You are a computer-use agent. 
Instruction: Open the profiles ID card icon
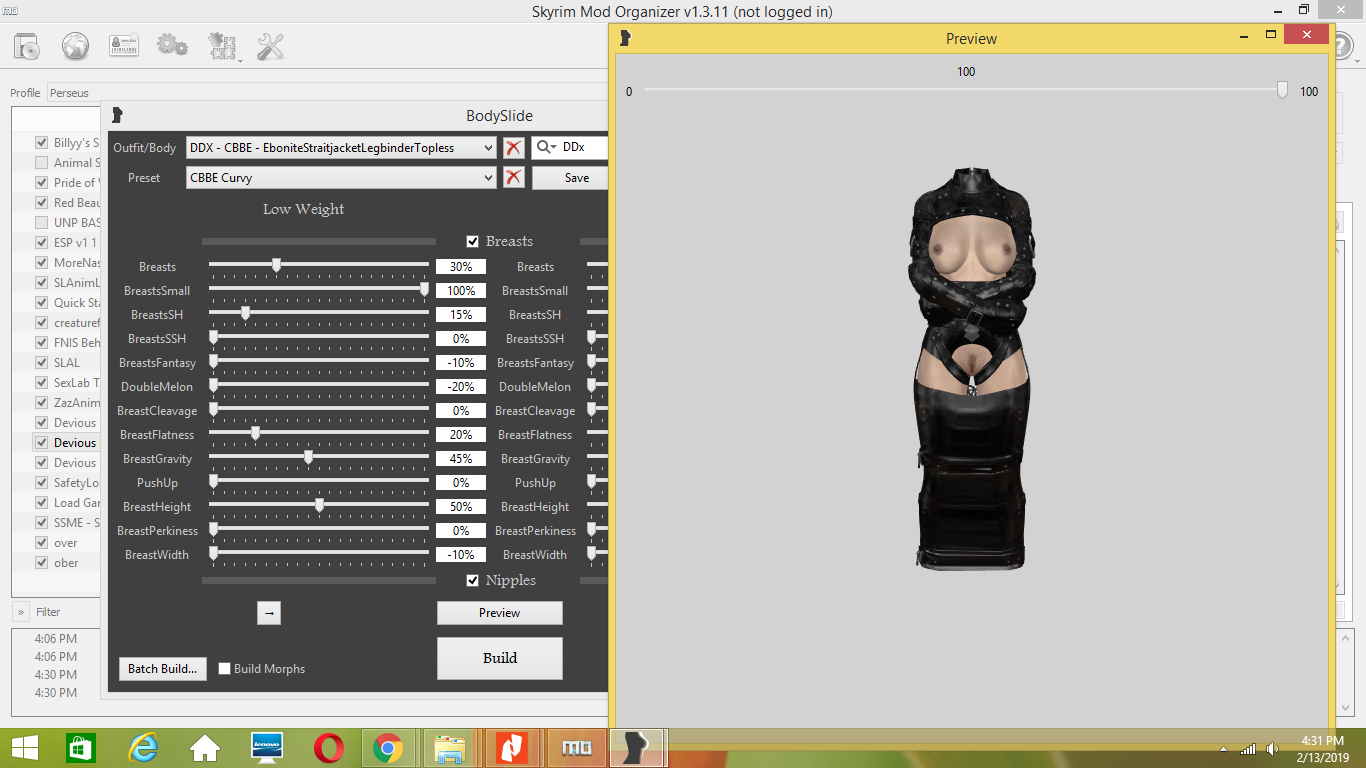[124, 46]
